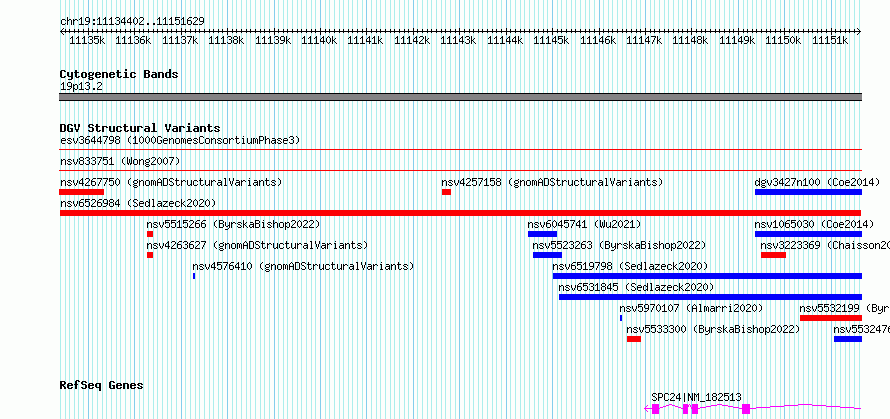The width and height of the screenshot is (890, 419).
Task: Select the blue bar under nsv5532476
Action: point(848,339)
